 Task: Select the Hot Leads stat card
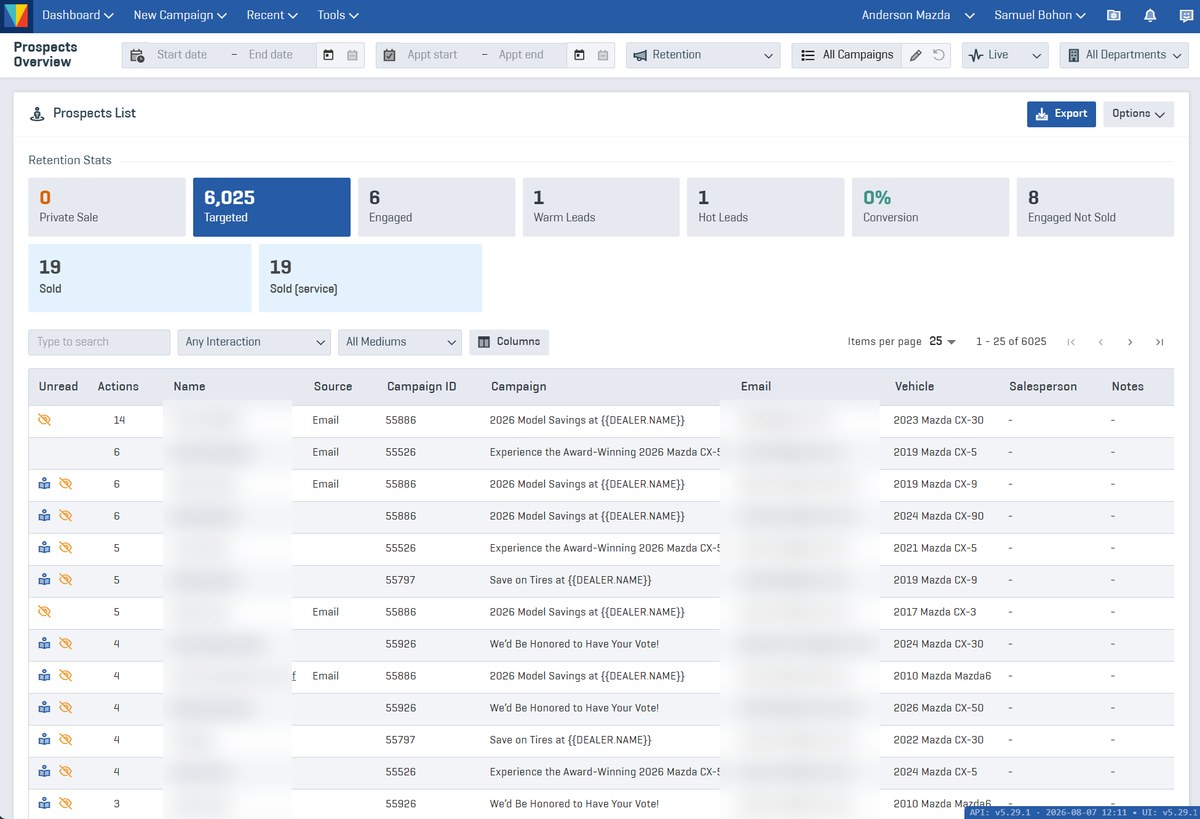pos(765,207)
